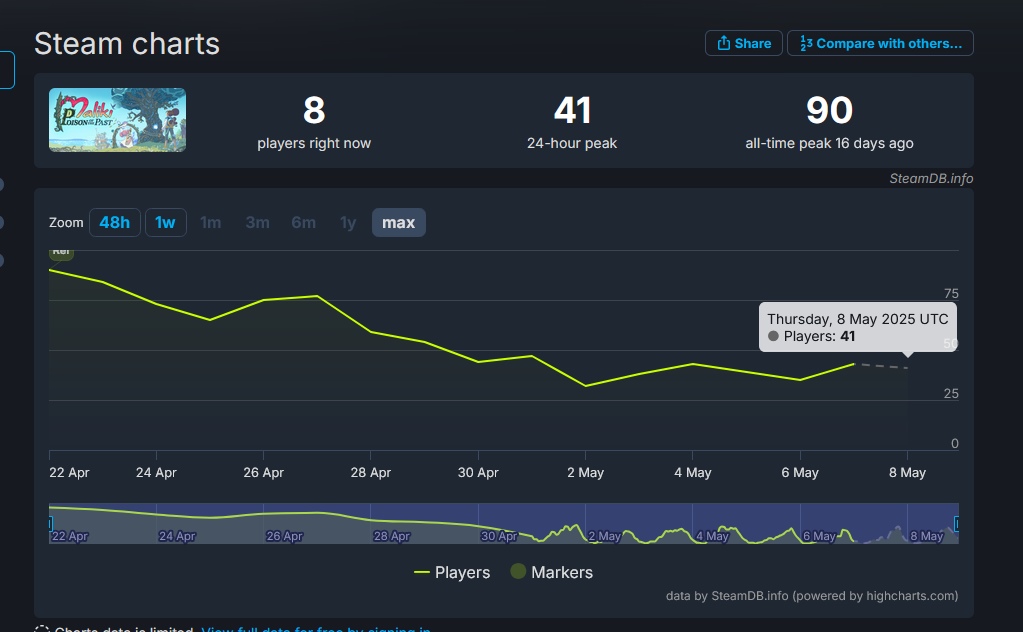
Task: Set chart zoom to 6m
Action: click(x=303, y=222)
